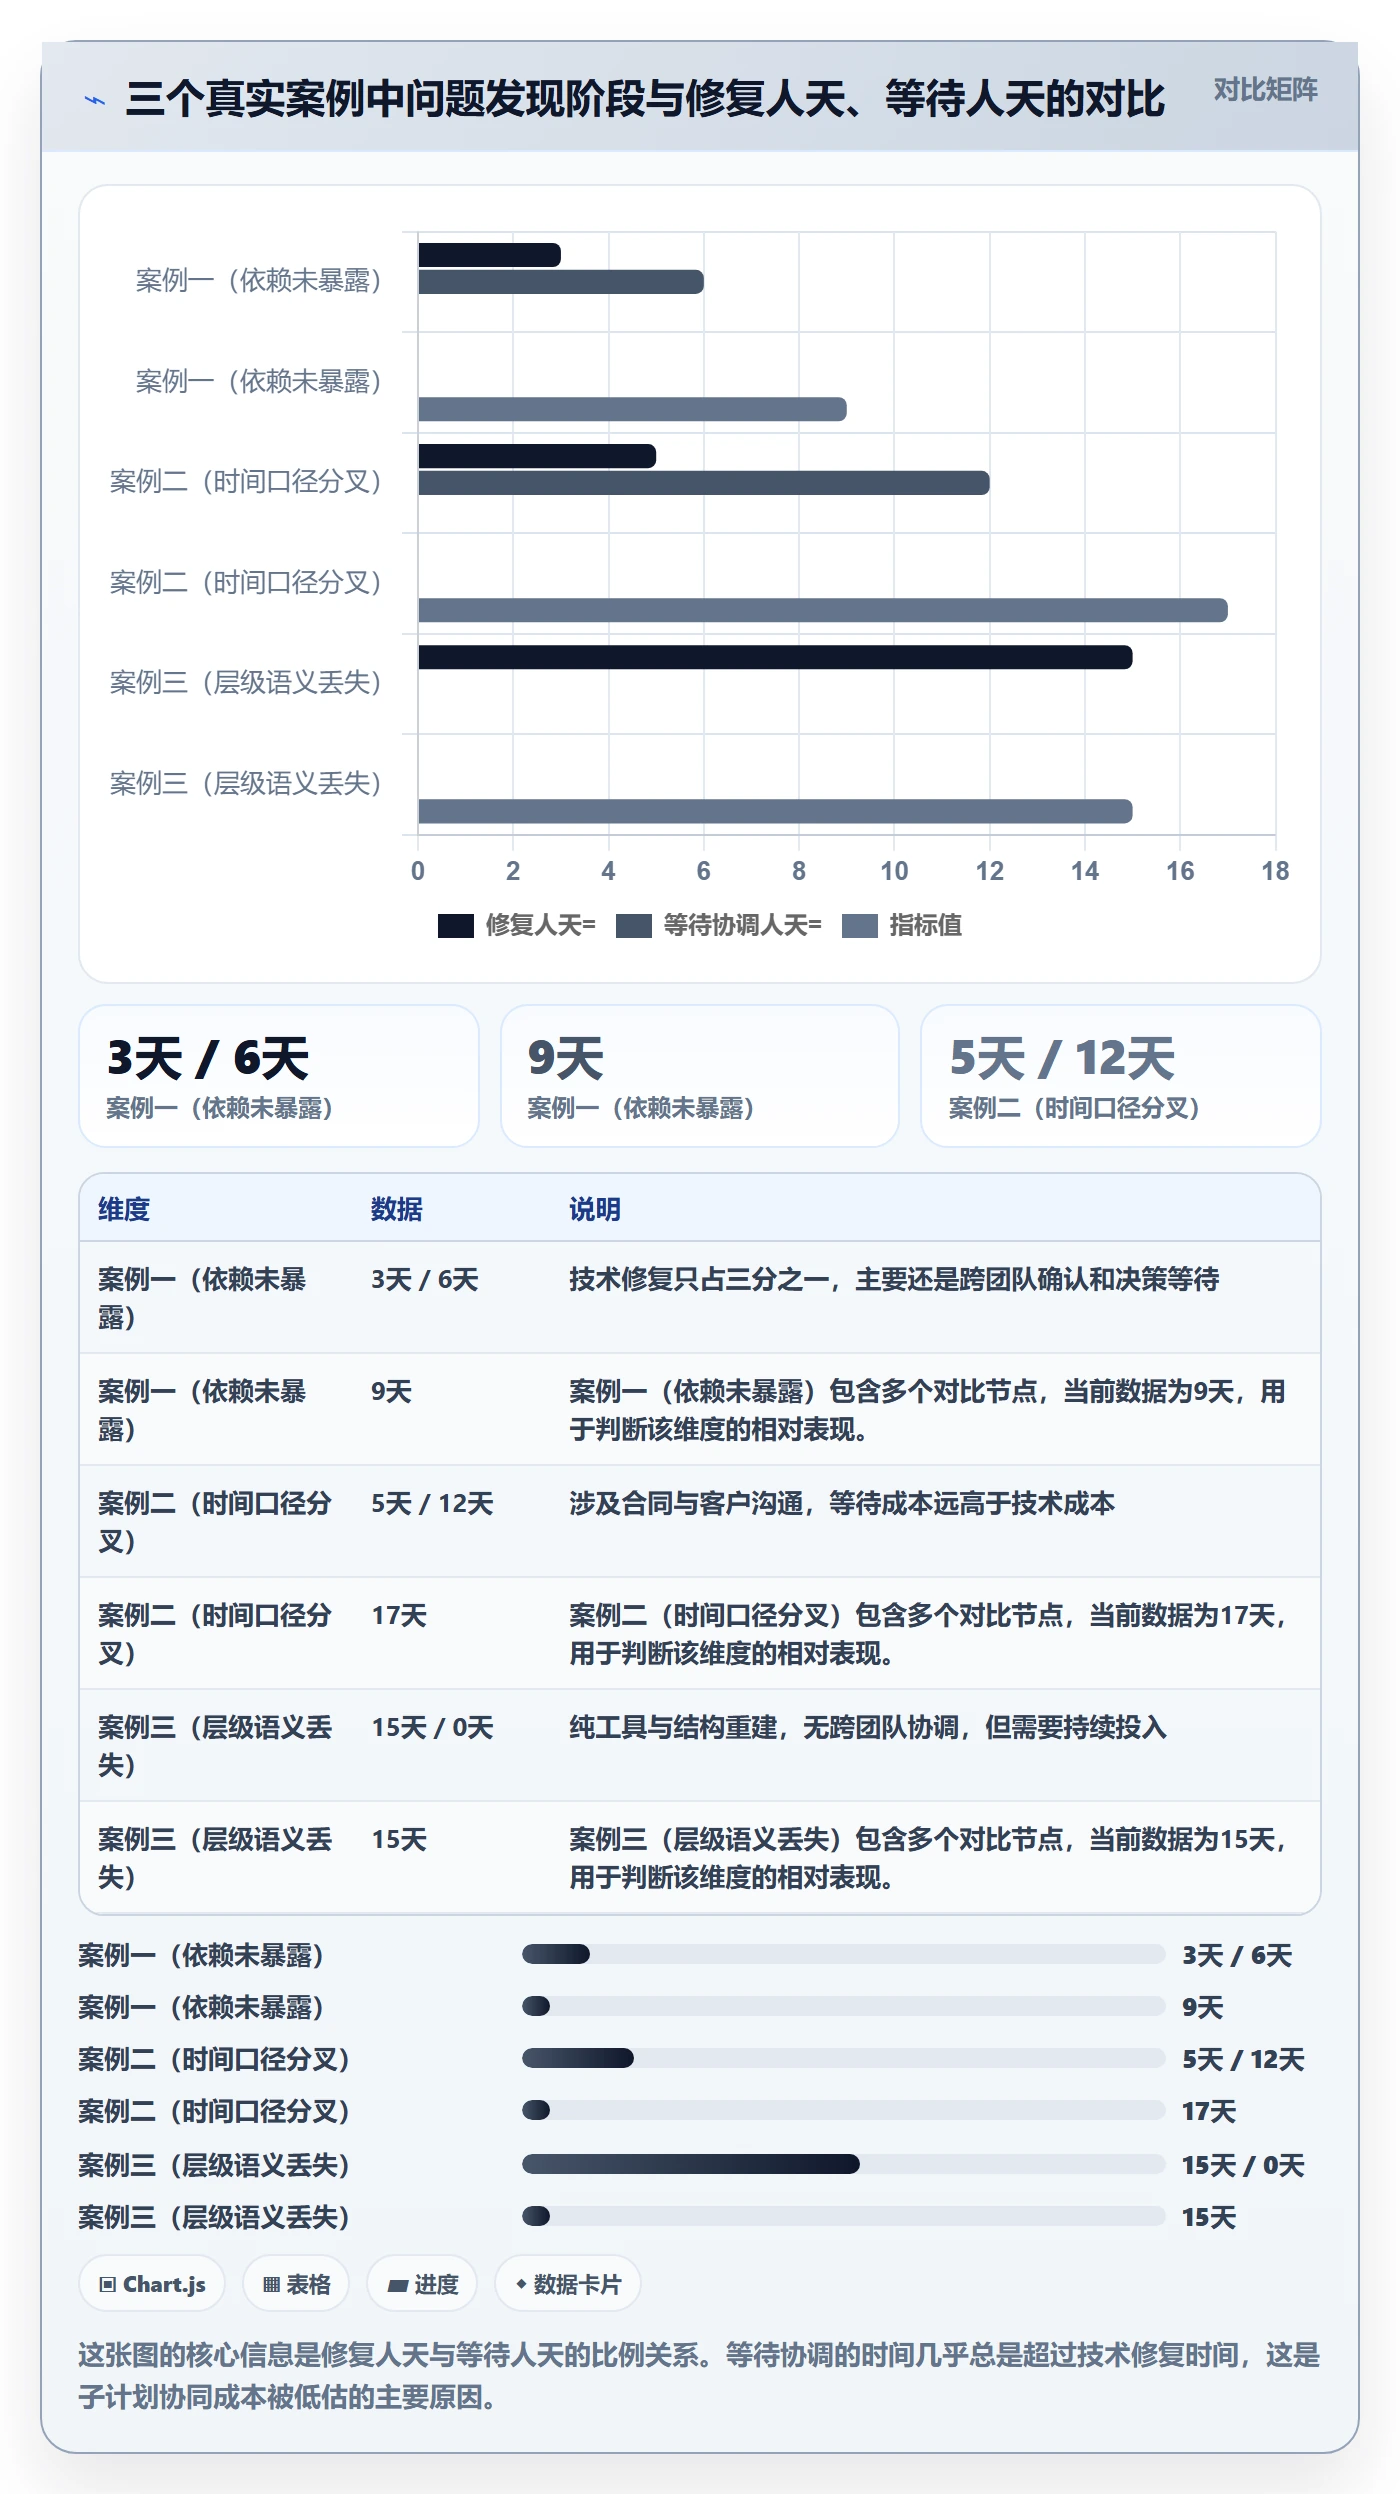Select the 进度 tag chip

(x=422, y=2284)
